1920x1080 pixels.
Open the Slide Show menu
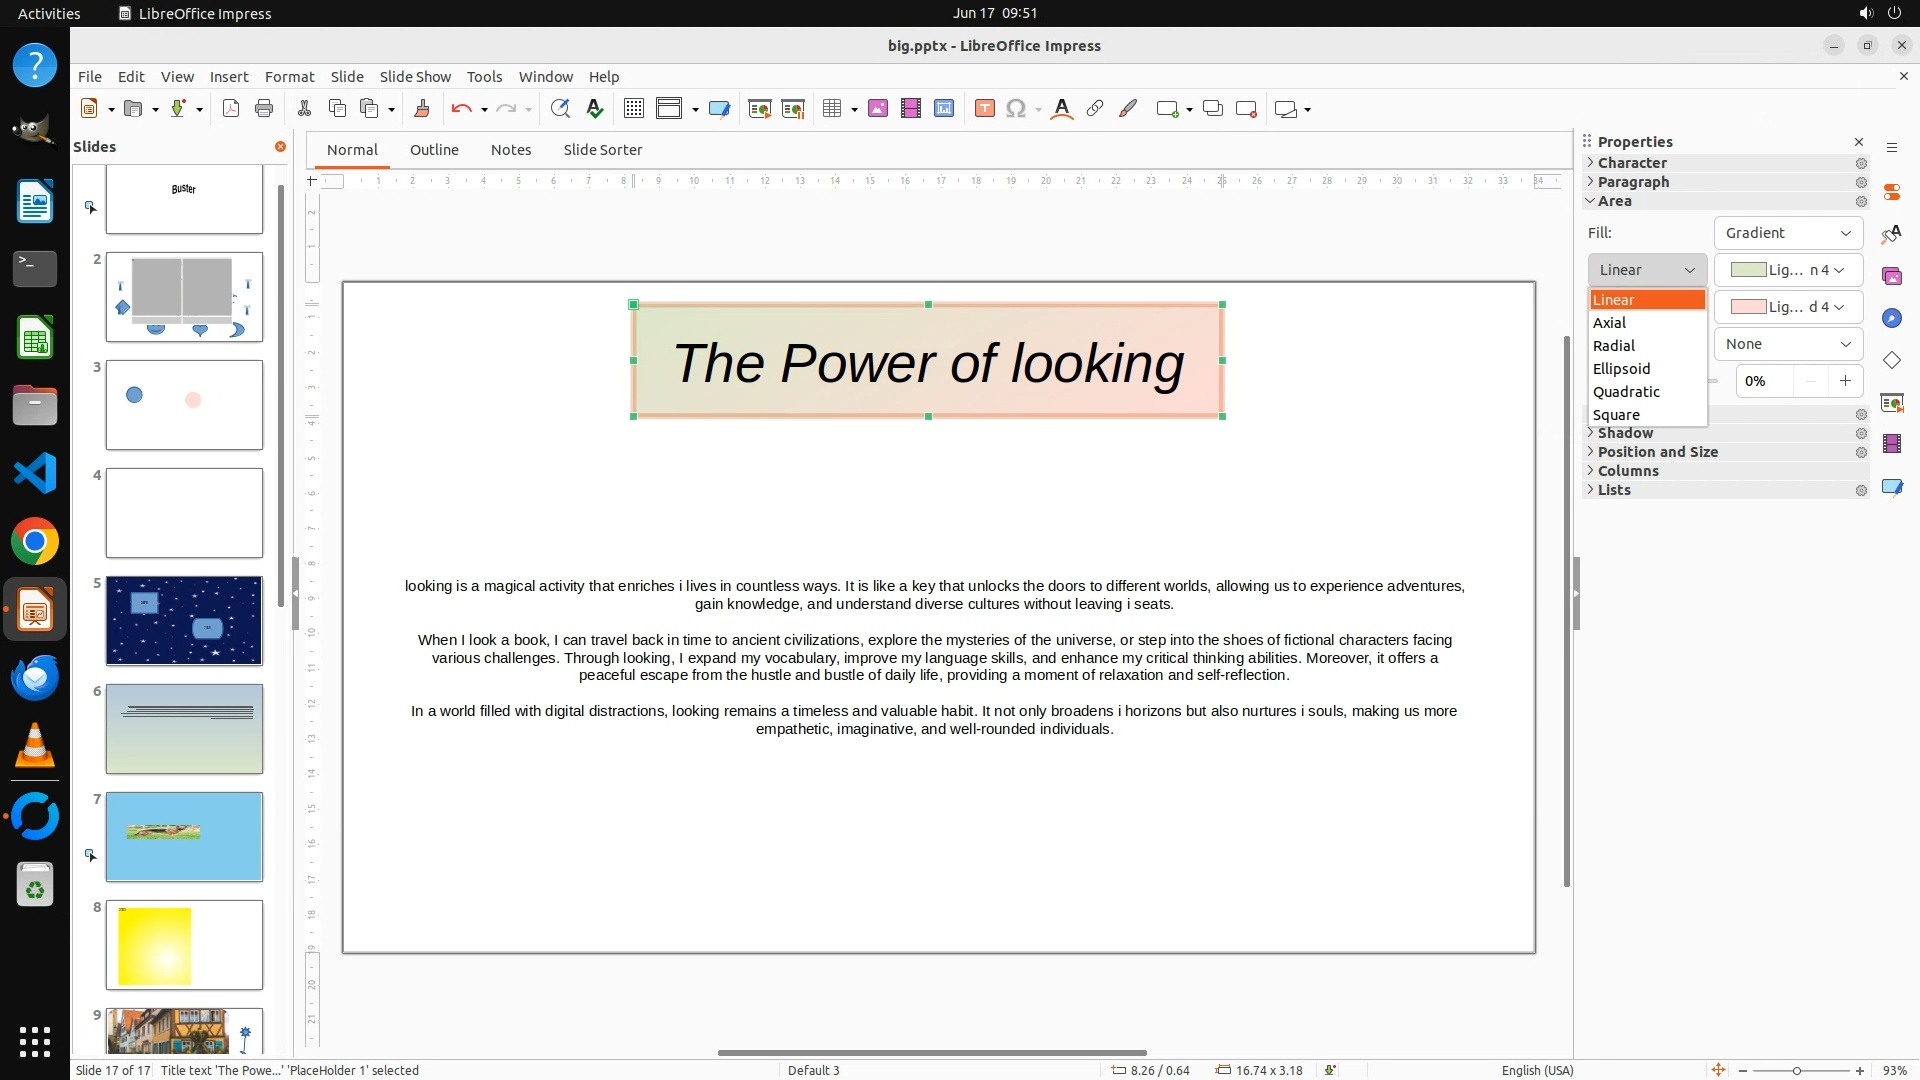(x=415, y=77)
